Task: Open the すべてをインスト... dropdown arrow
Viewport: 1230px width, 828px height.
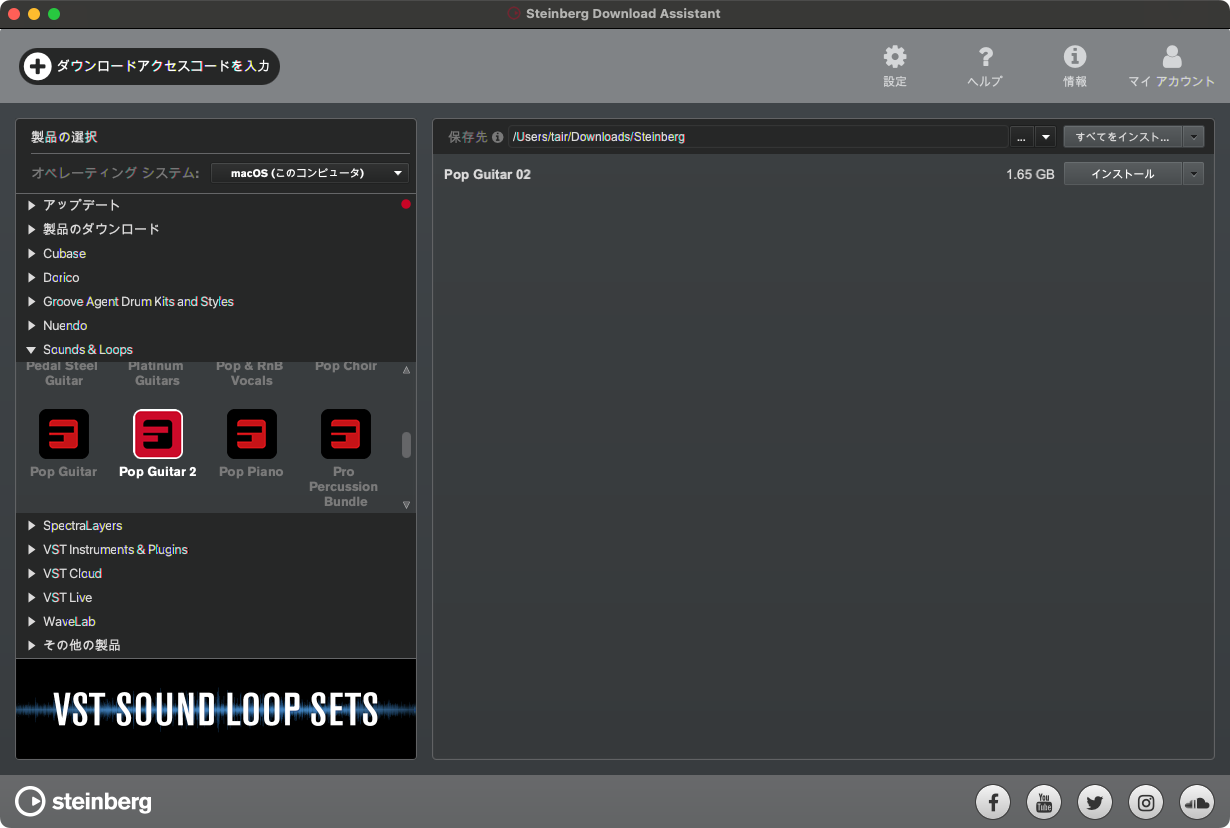Action: 1193,137
